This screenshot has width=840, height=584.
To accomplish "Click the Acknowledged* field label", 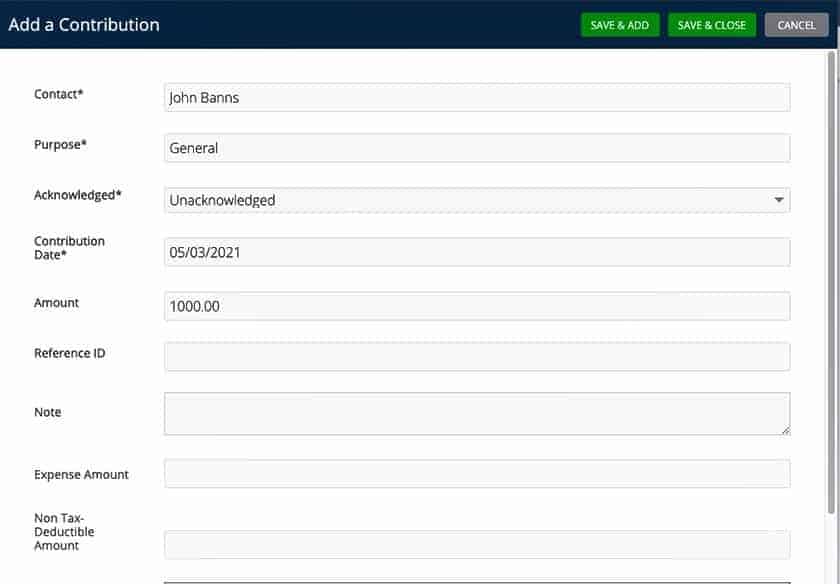I will (x=78, y=195).
